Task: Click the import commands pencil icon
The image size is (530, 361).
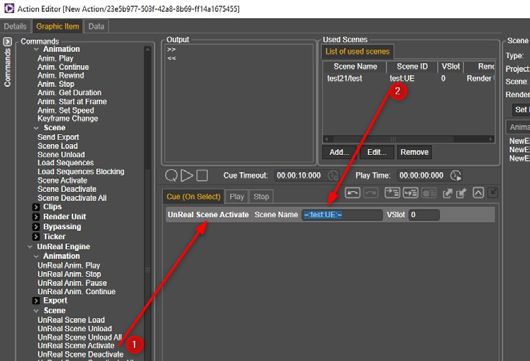Action: (x=461, y=193)
